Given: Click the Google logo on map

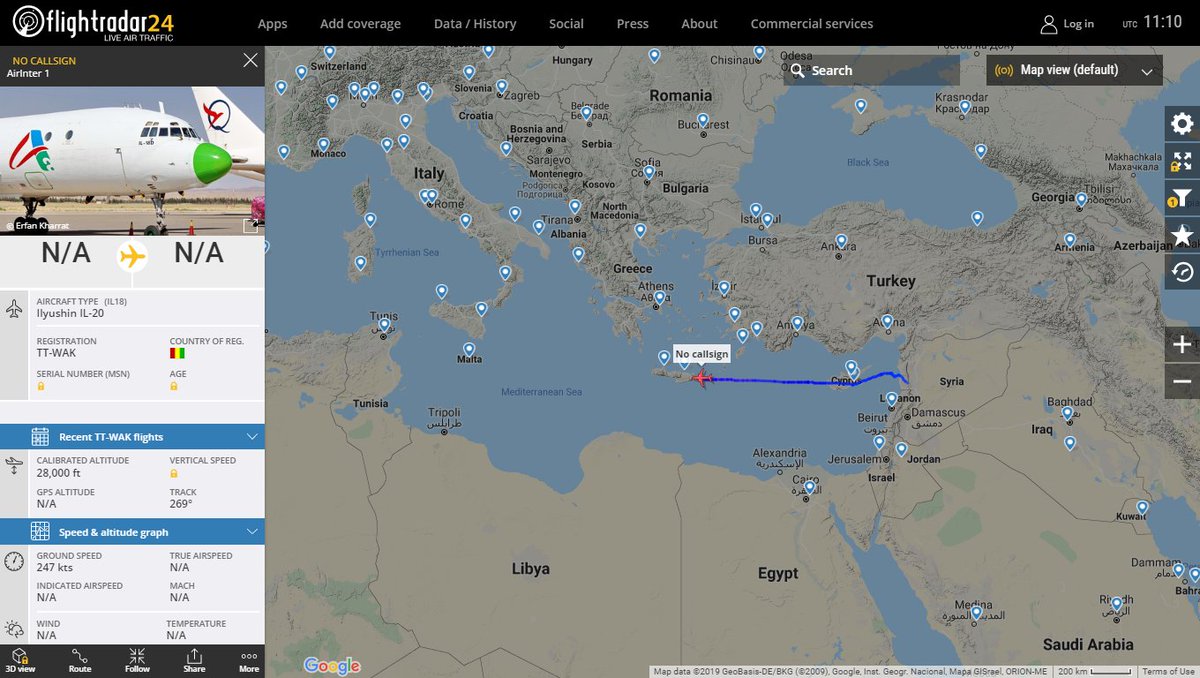Looking at the screenshot, I should coord(331,666).
